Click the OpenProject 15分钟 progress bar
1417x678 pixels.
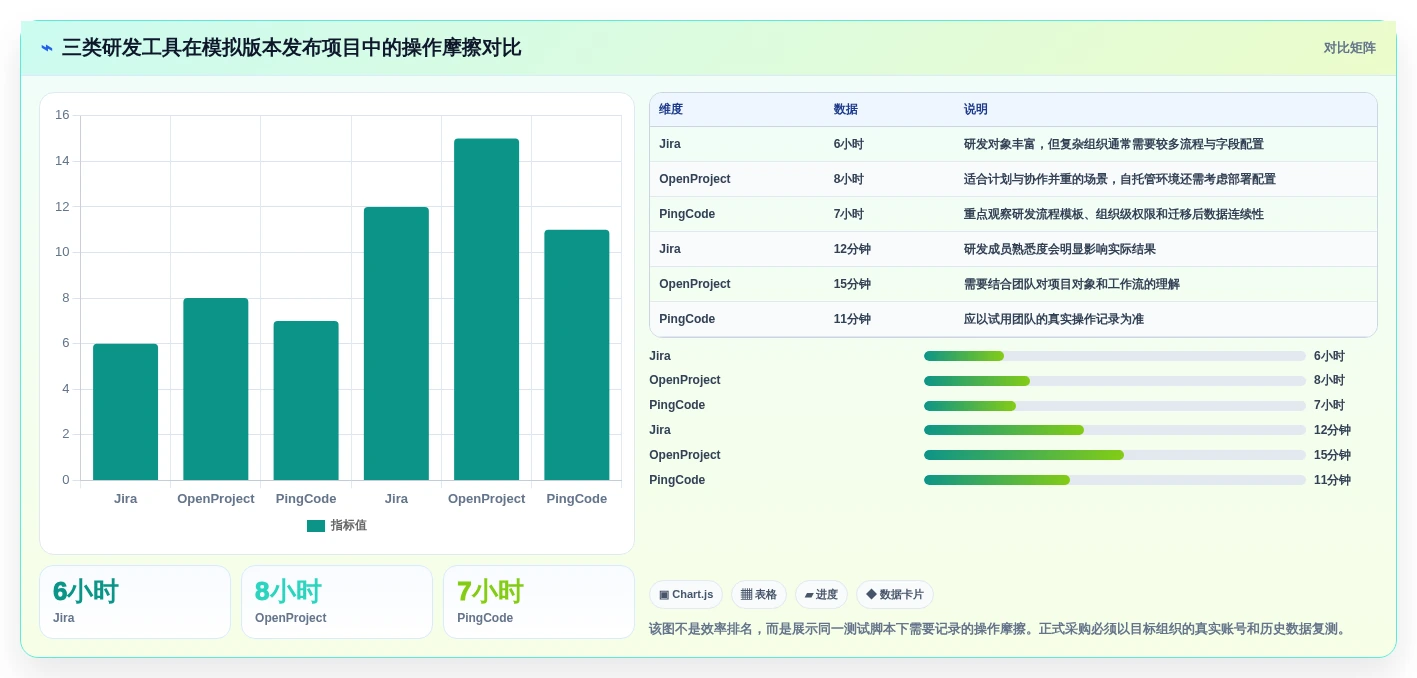tap(1115, 455)
